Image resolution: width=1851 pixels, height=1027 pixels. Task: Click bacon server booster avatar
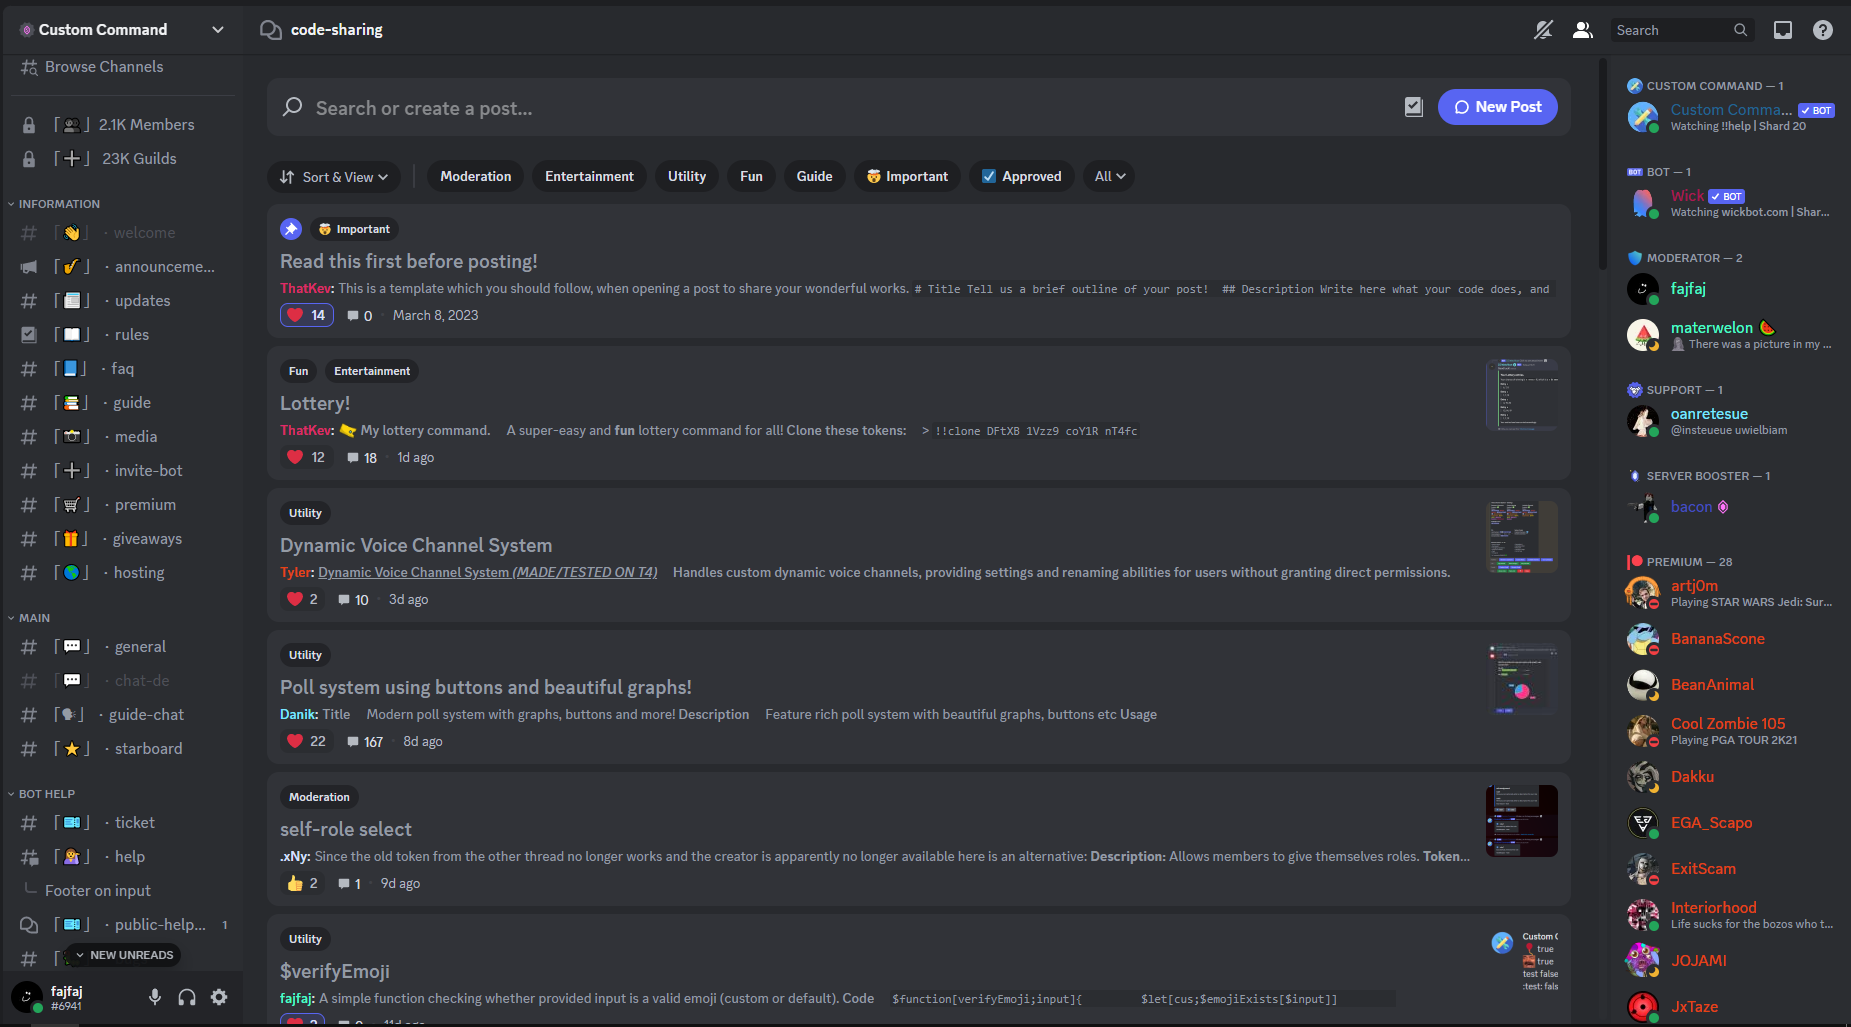click(1642, 507)
